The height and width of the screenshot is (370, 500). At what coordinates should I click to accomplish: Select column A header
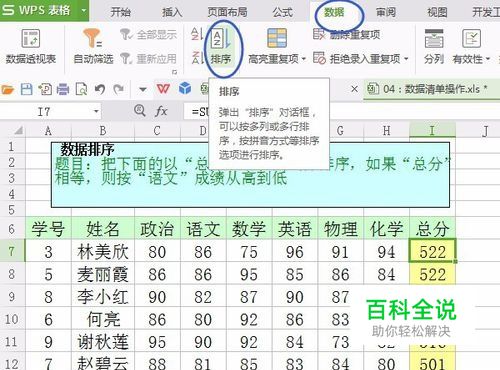[x=48, y=131]
